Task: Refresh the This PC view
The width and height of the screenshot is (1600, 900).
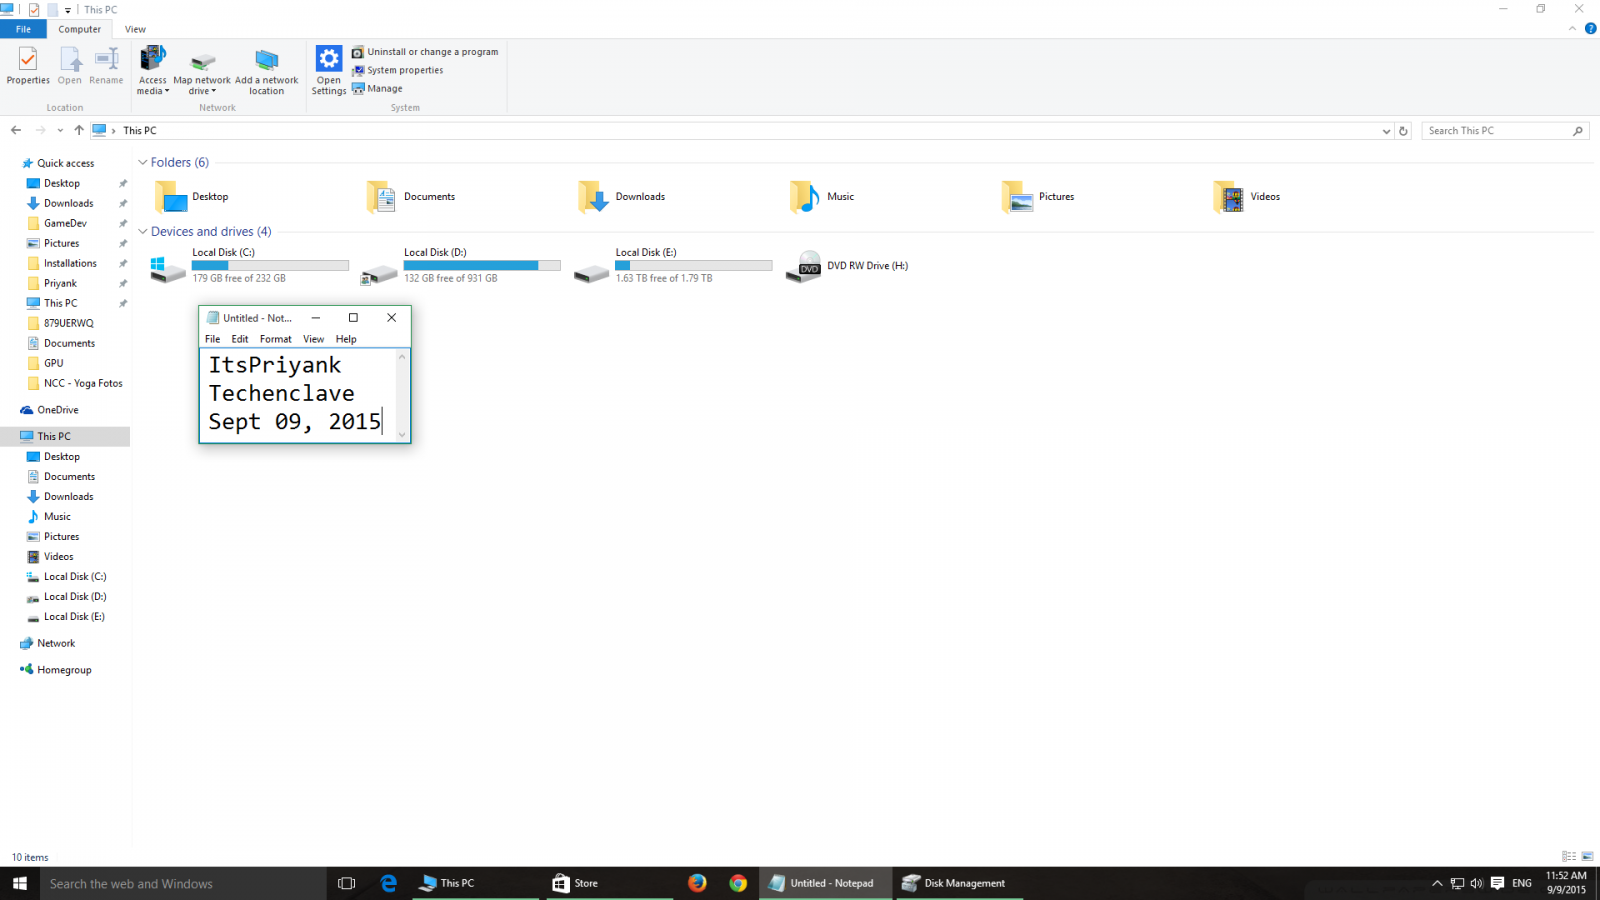Action: point(1403,131)
